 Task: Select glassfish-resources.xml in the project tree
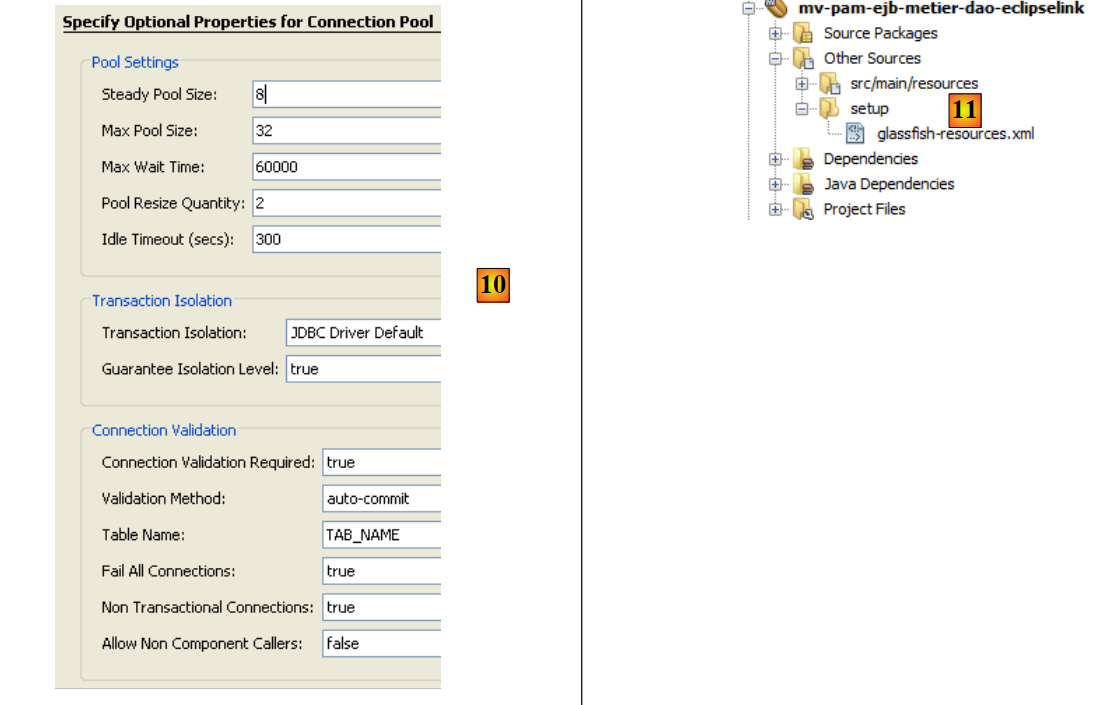tap(955, 134)
